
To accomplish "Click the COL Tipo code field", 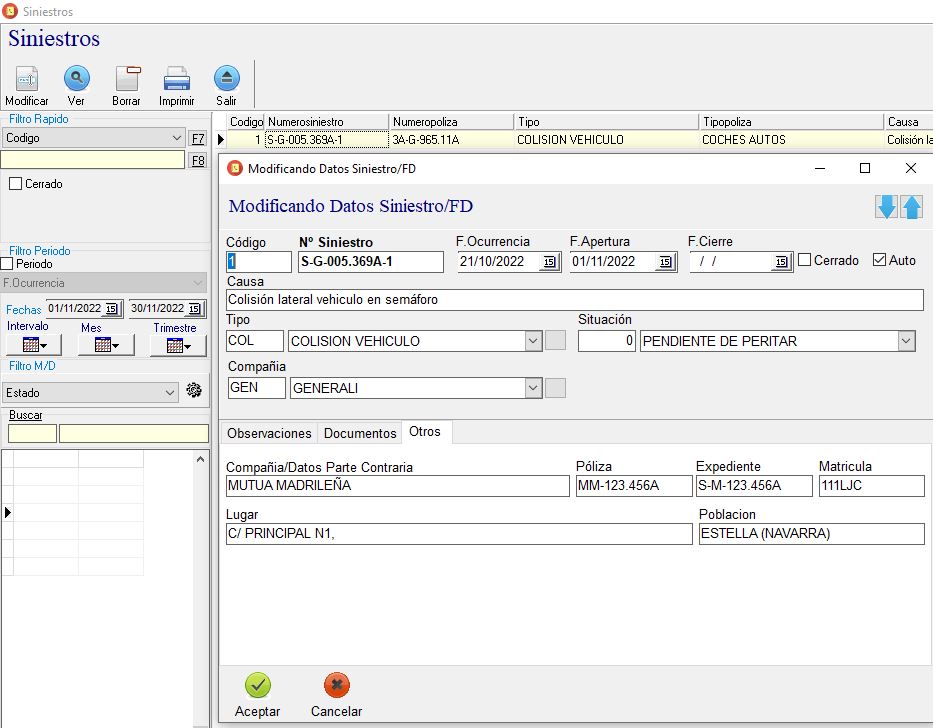I will pyautogui.click(x=255, y=340).
